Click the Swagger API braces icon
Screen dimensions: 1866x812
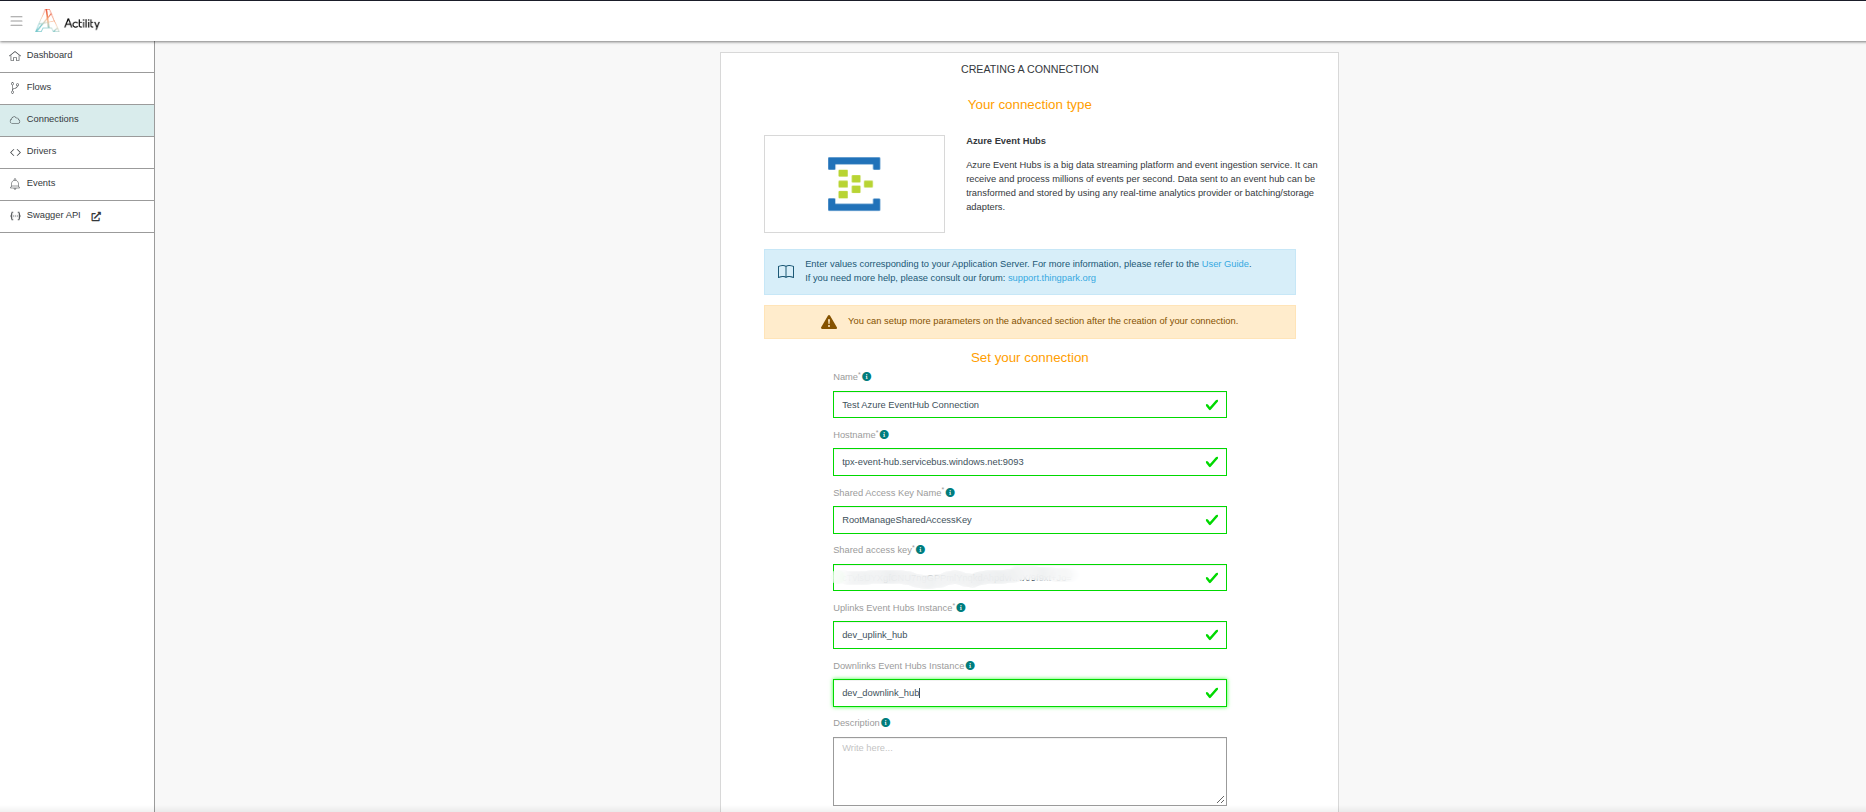[x=15, y=216]
